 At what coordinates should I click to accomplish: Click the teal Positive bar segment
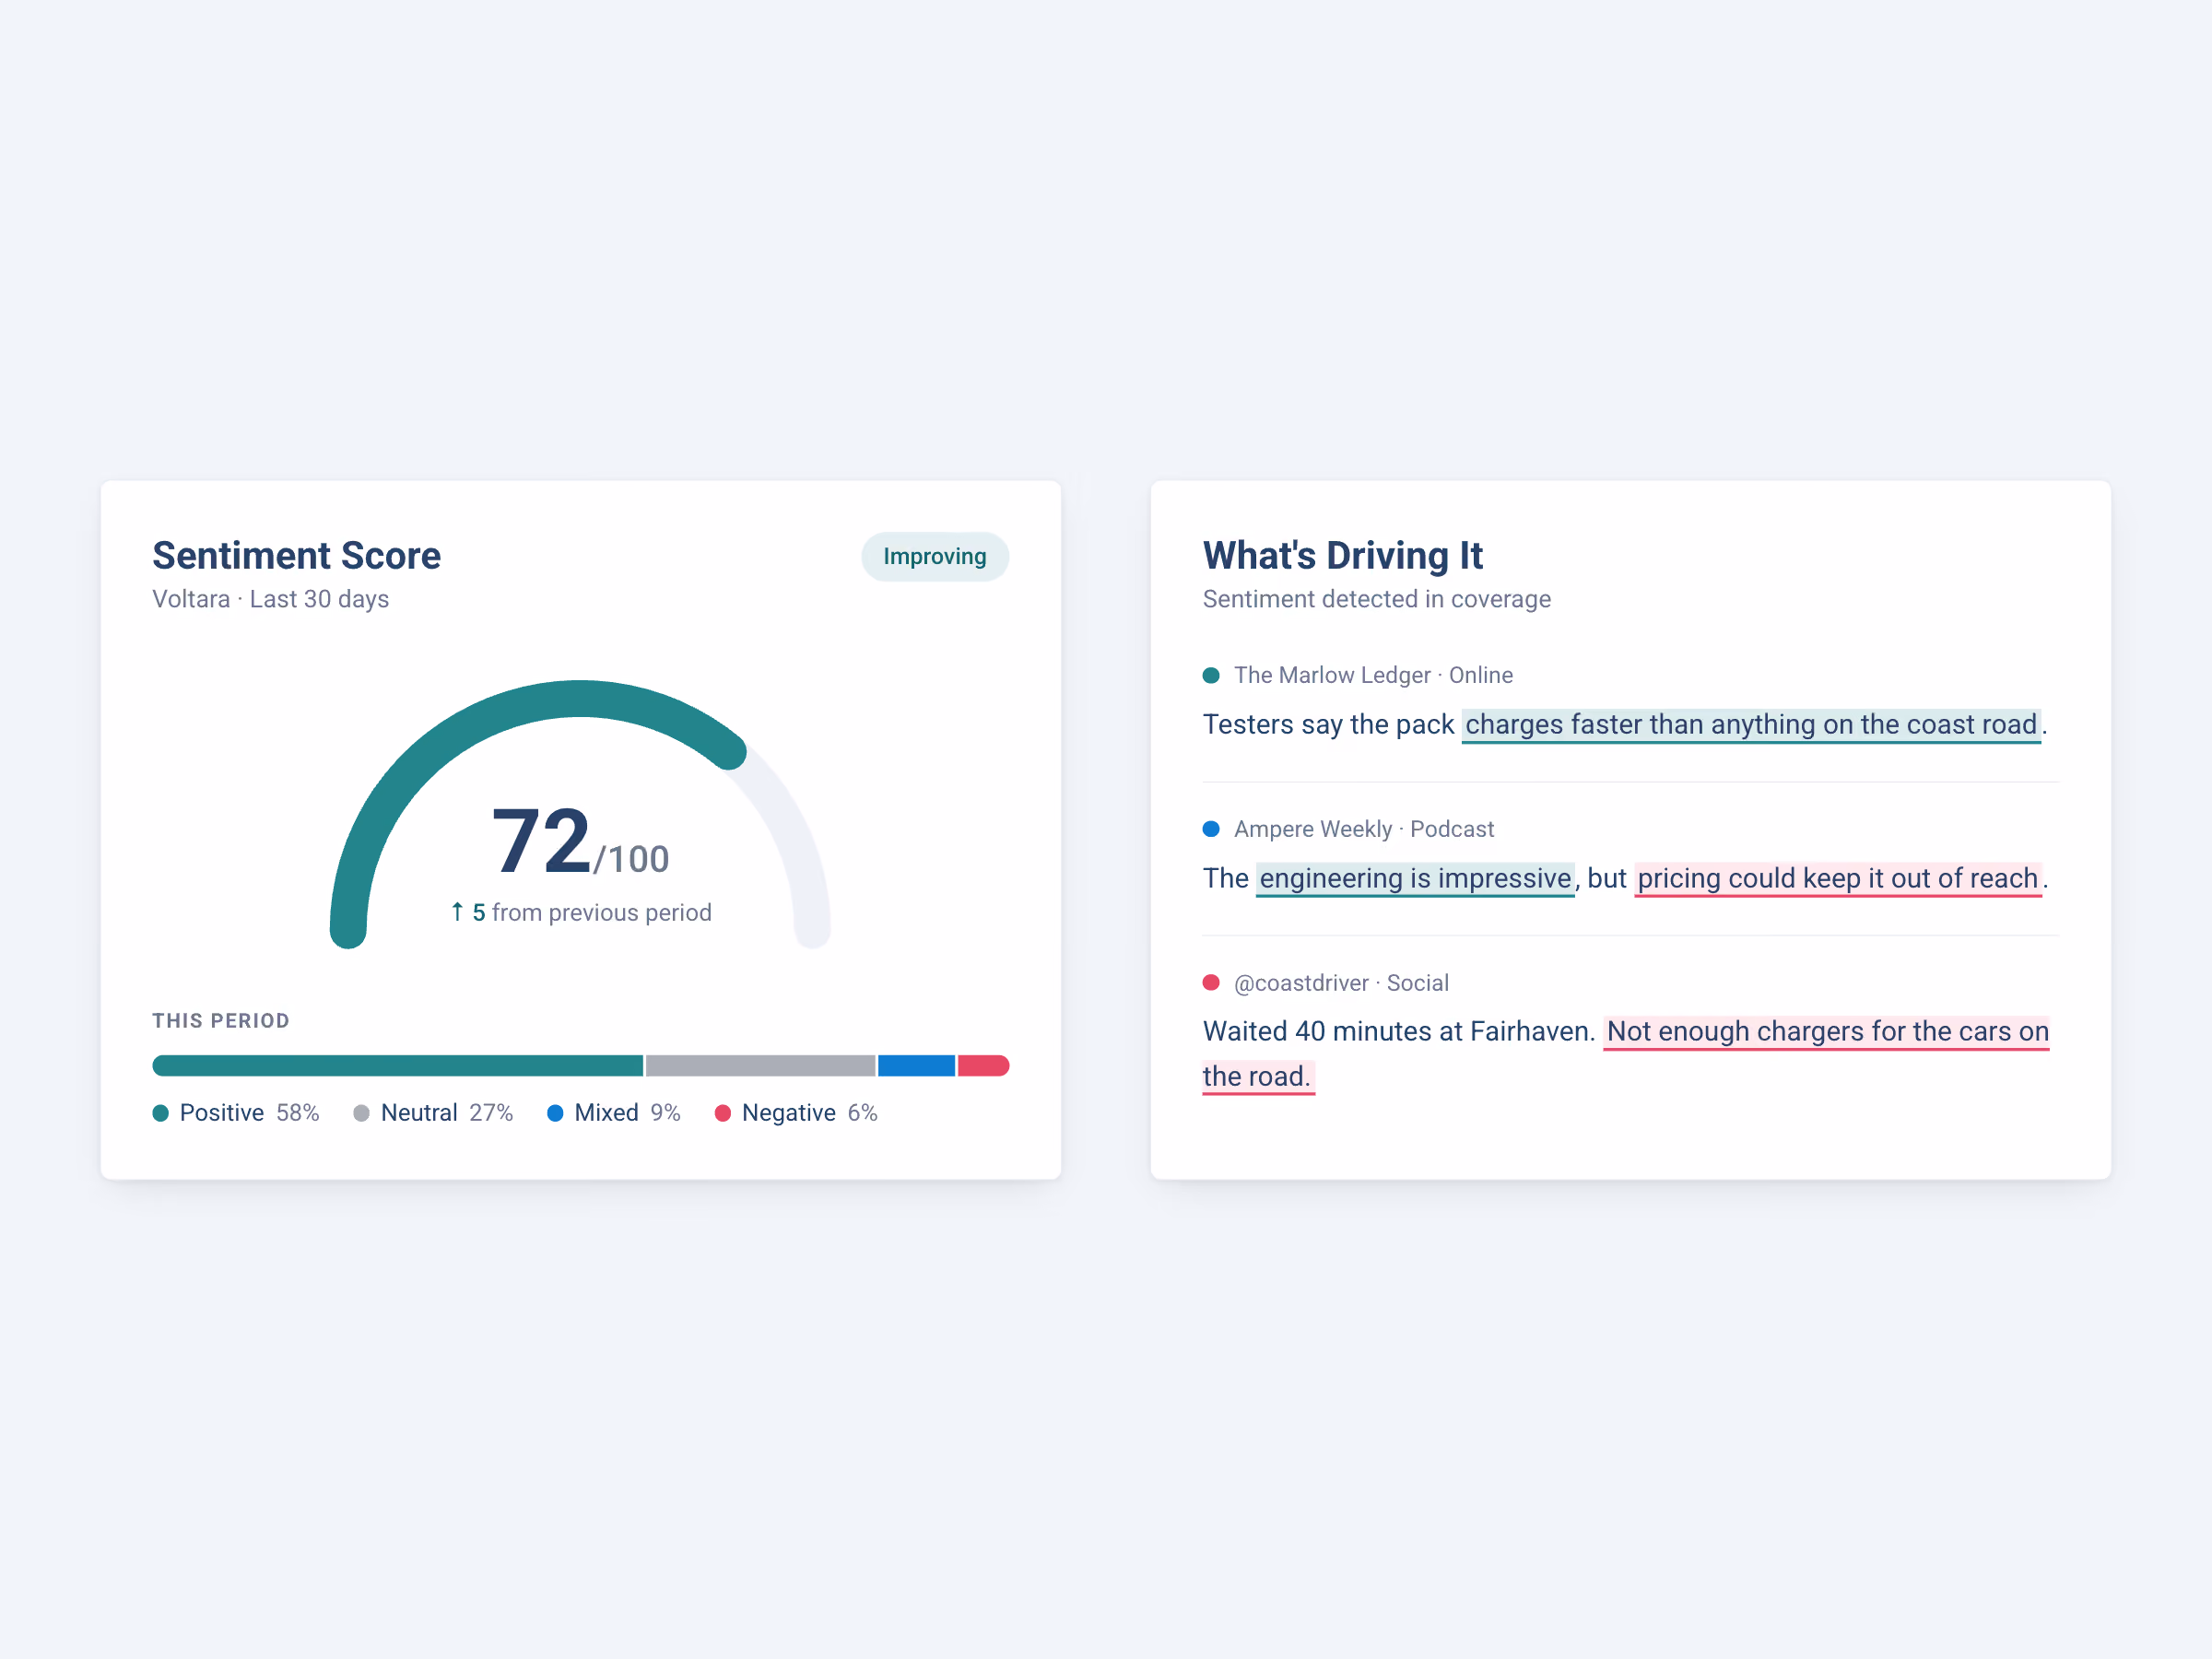397,1066
